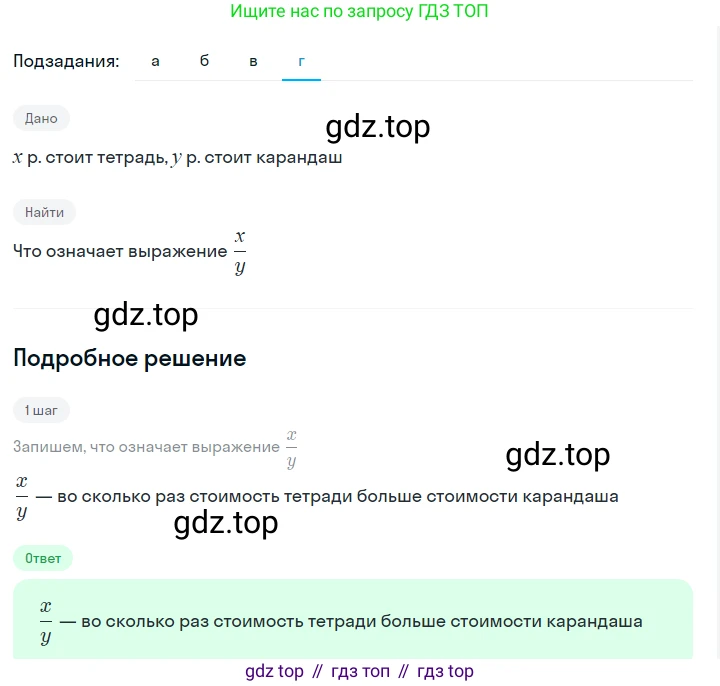Select subtask tab б
720x686 pixels.
(204, 61)
